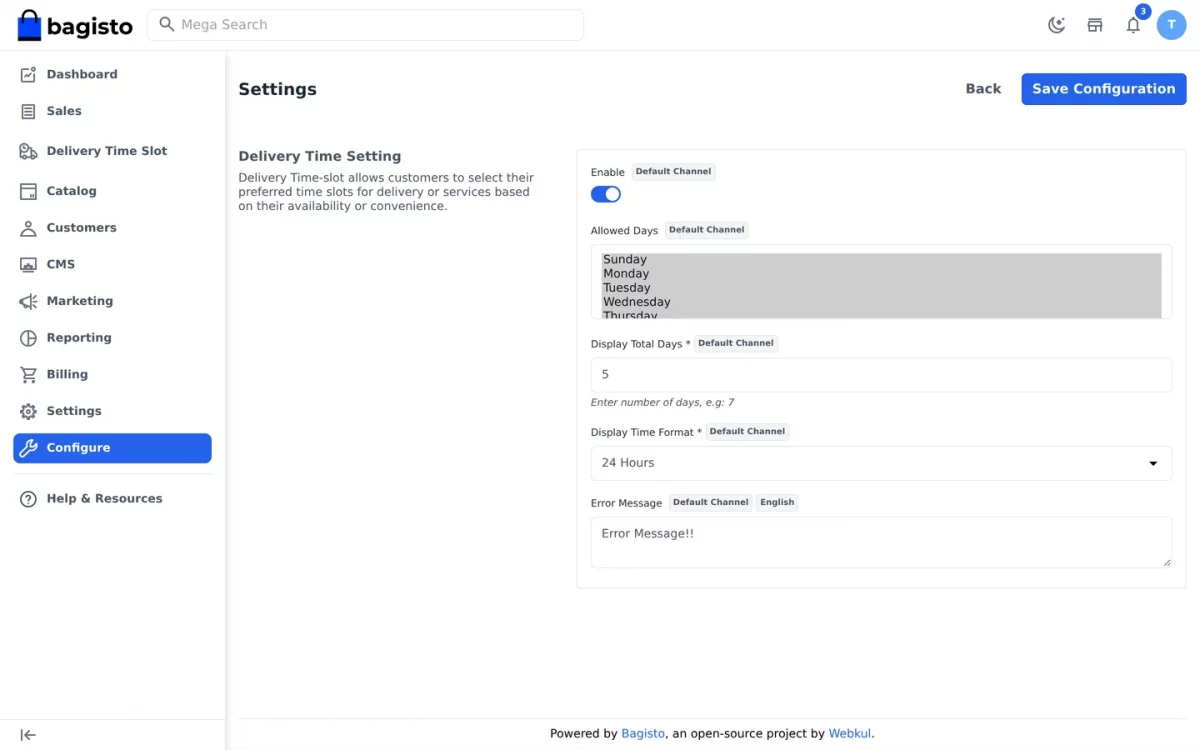Click the CMS monitor icon
This screenshot has height=750, width=1200.
[x=28, y=264]
